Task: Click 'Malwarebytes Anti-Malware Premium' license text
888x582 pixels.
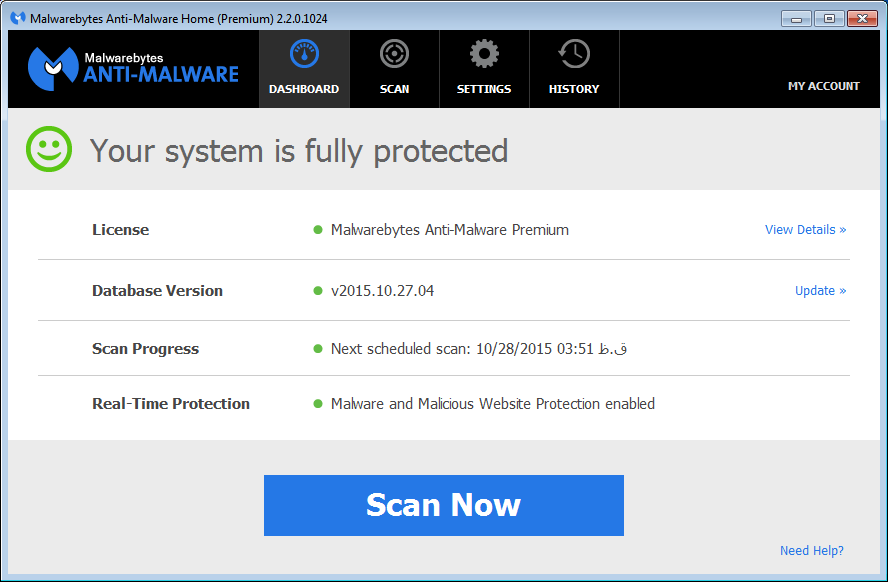Action: coord(450,230)
